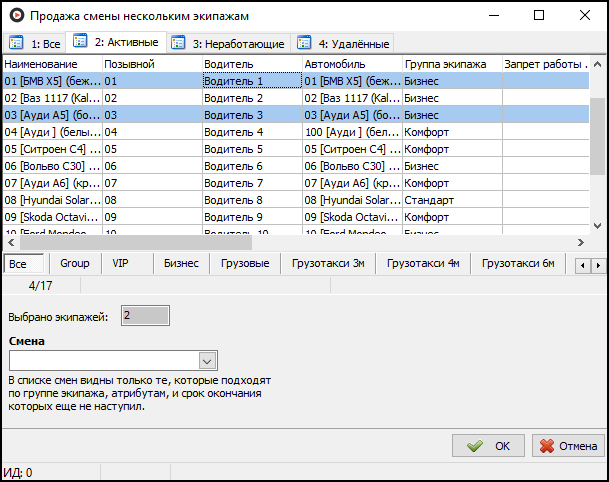The image size is (609, 482).
Task: Click the Отмена button
Action: coord(568,446)
